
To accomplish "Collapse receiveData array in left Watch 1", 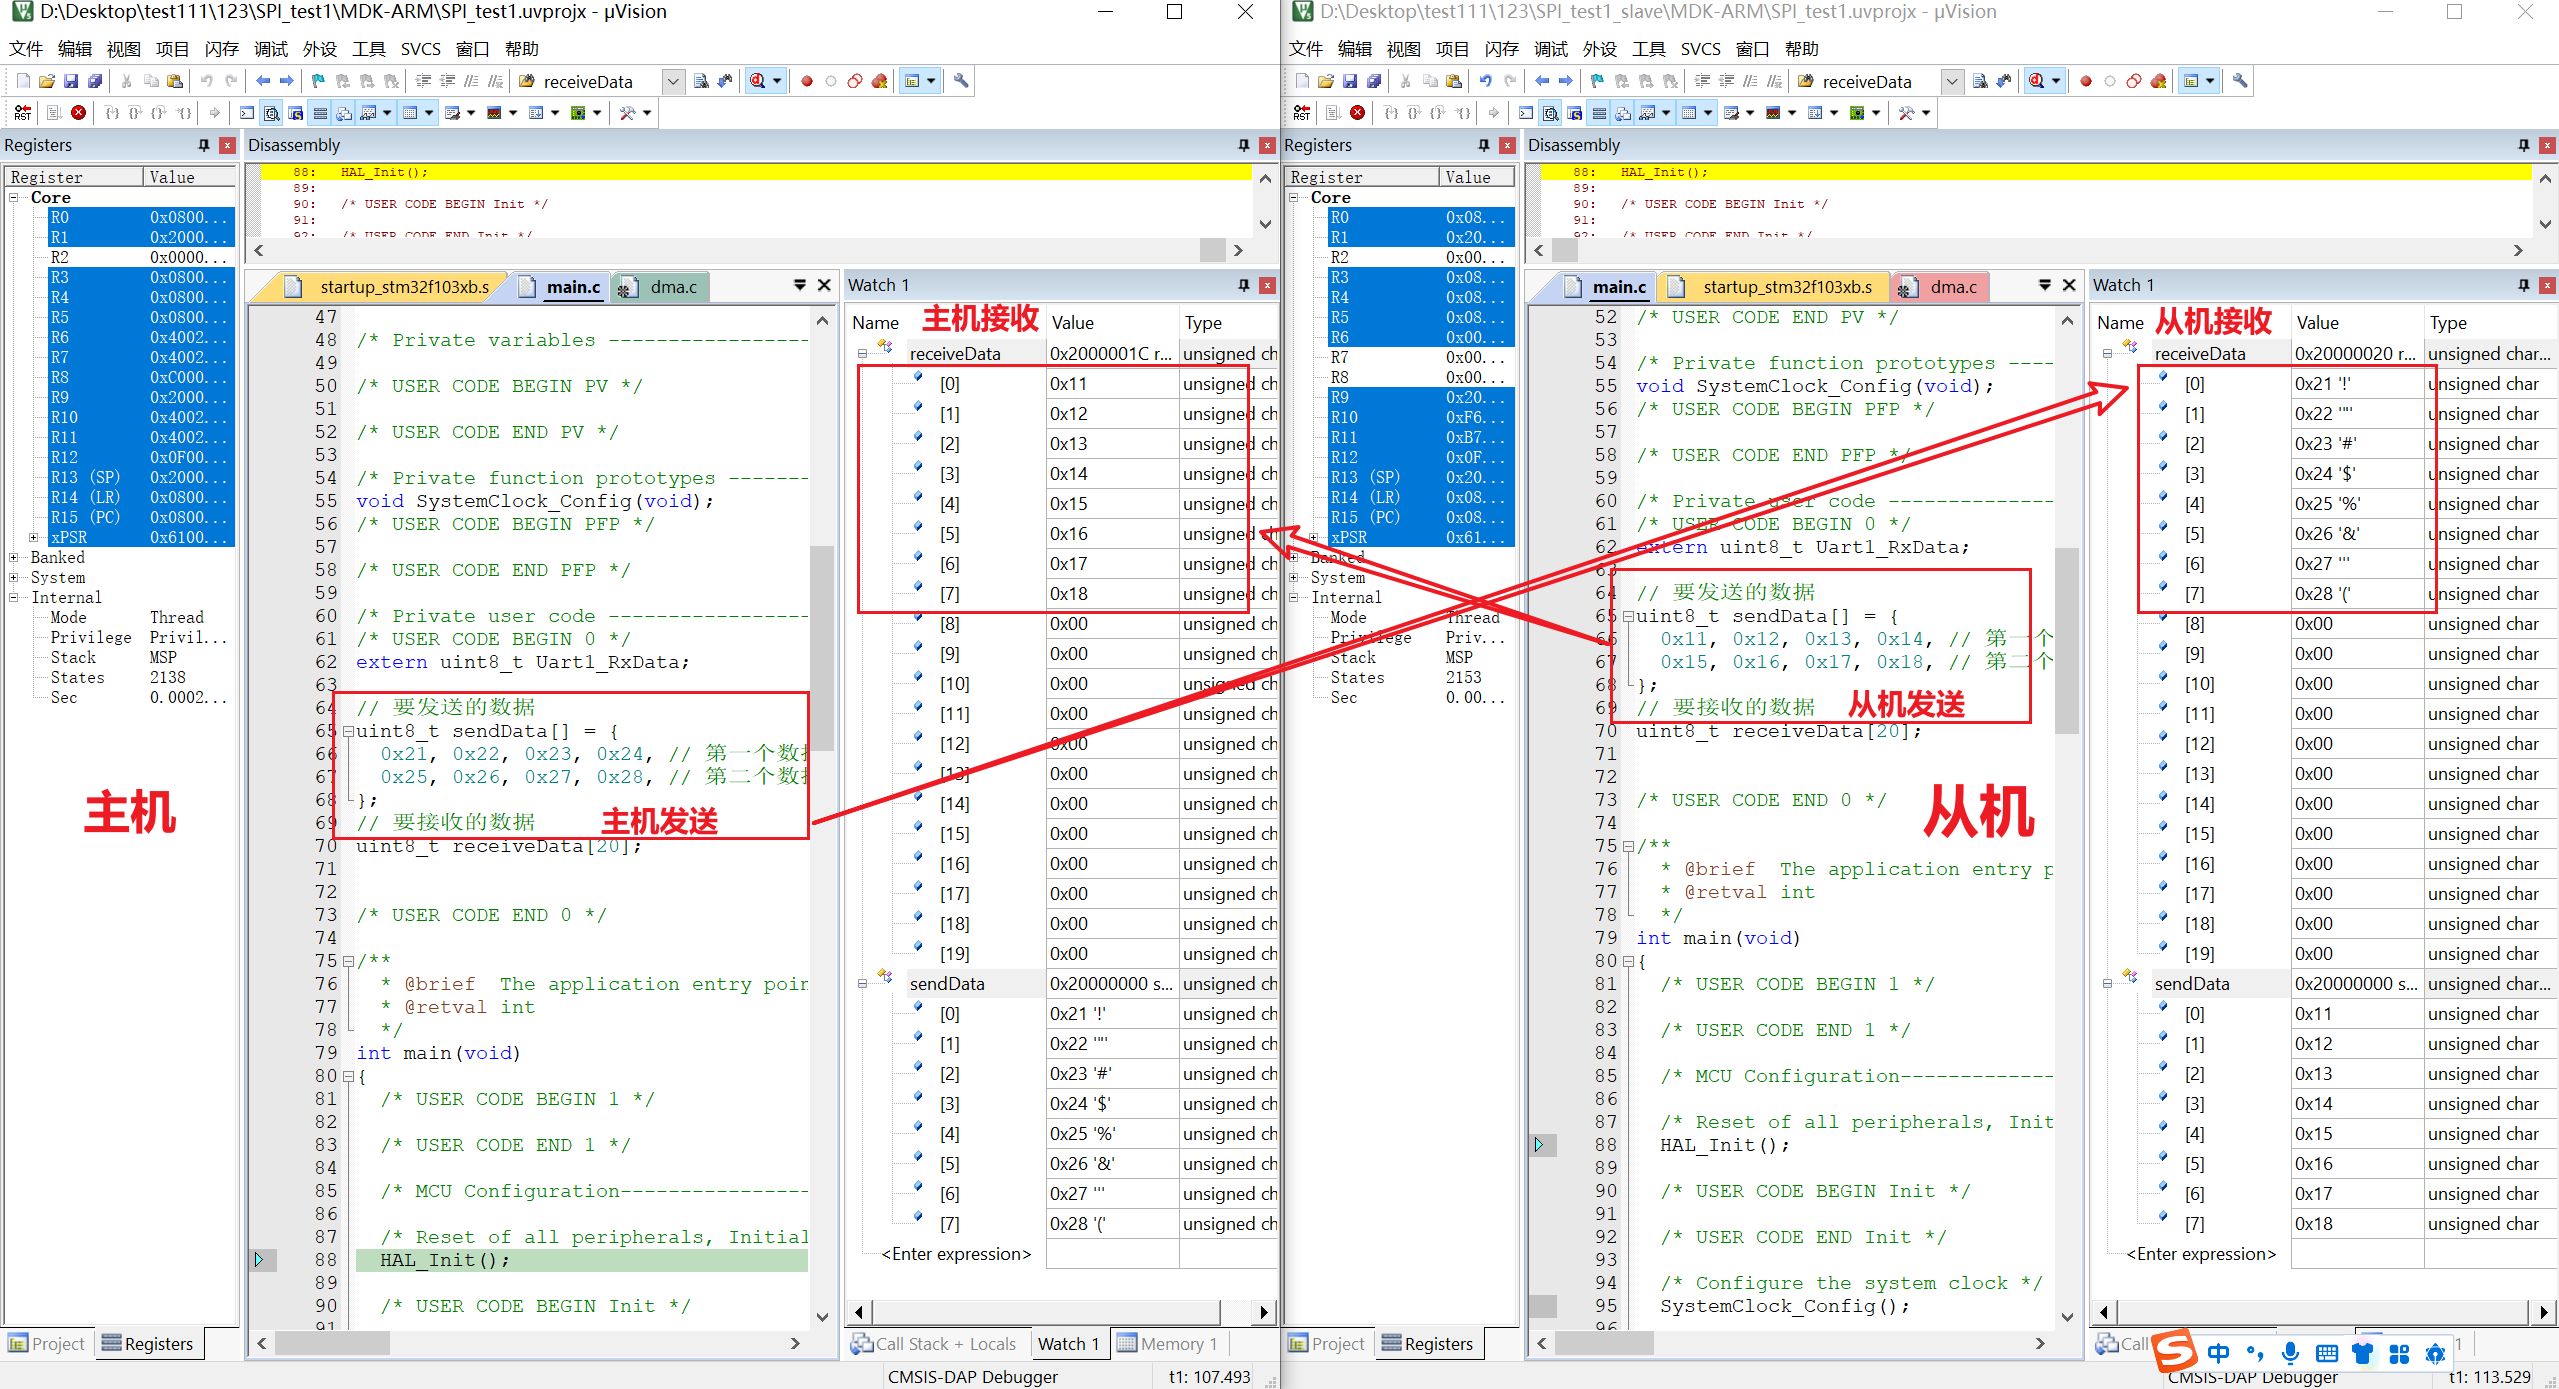I will (x=862, y=354).
